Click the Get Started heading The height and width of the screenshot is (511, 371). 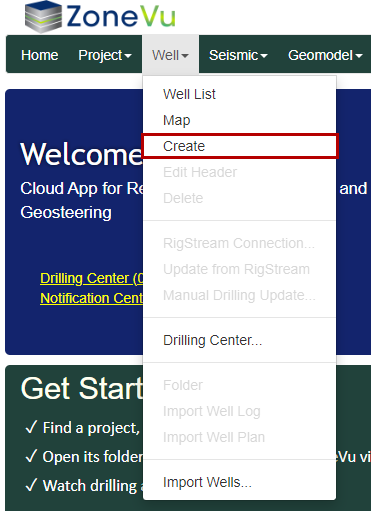[82, 388]
